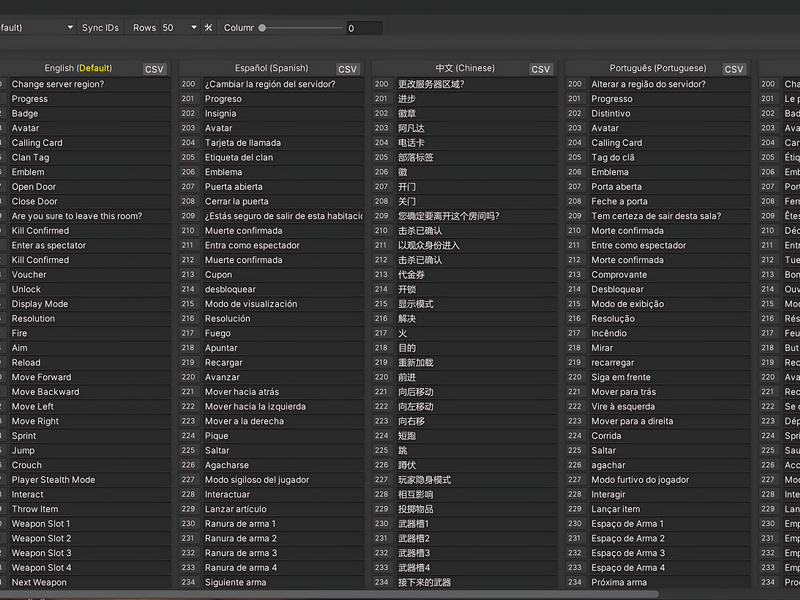Click the Portuguese 'Tag do clã' cell
800x600 pixels.
(x=670, y=158)
